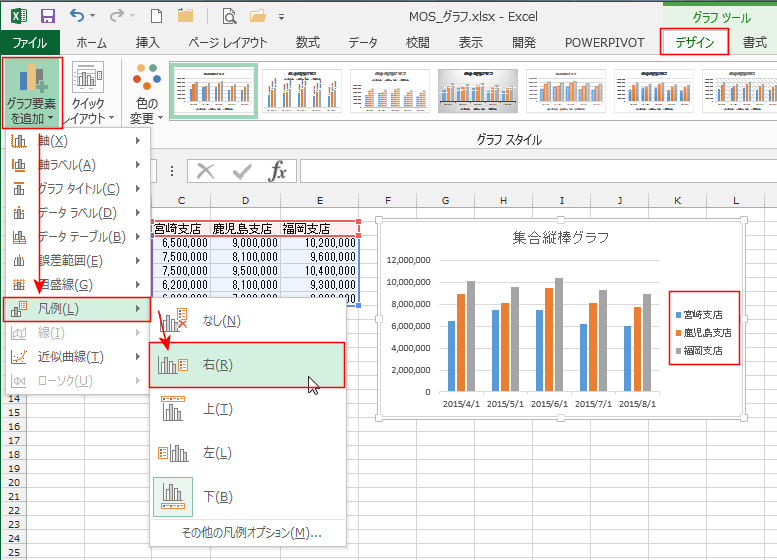
Task: Choose 右(R) legend position
Action: [x=246, y=365]
